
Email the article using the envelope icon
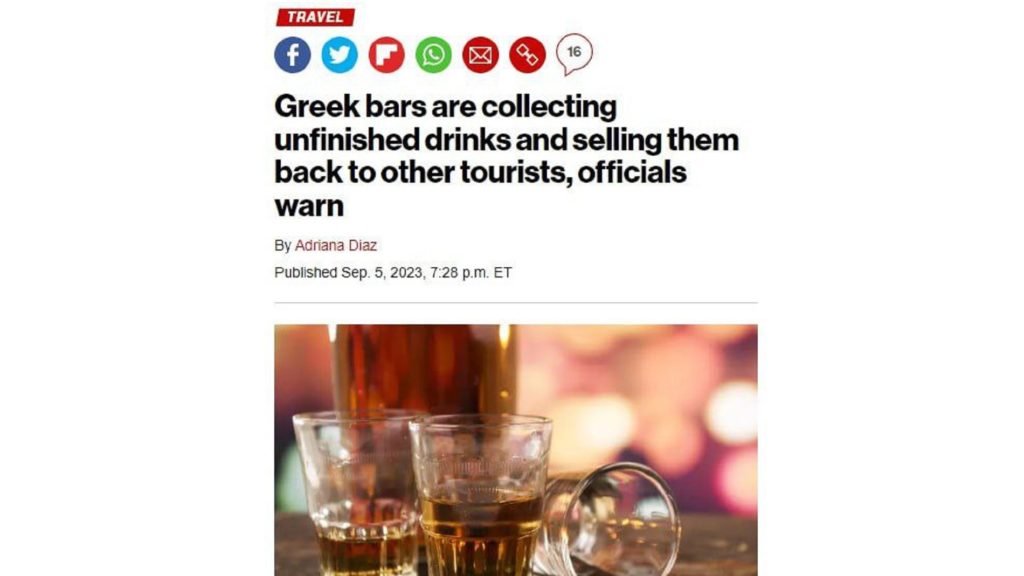coord(480,55)
